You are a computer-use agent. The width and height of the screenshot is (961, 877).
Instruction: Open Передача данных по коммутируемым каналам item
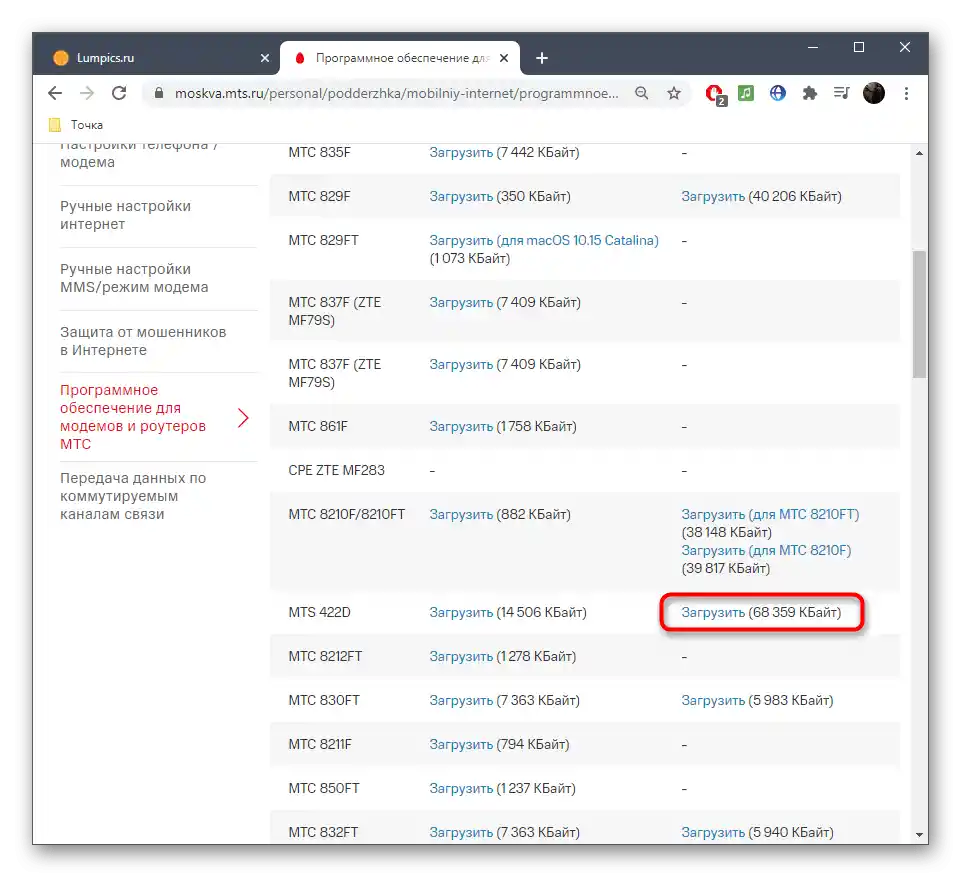tap(133, 496)
